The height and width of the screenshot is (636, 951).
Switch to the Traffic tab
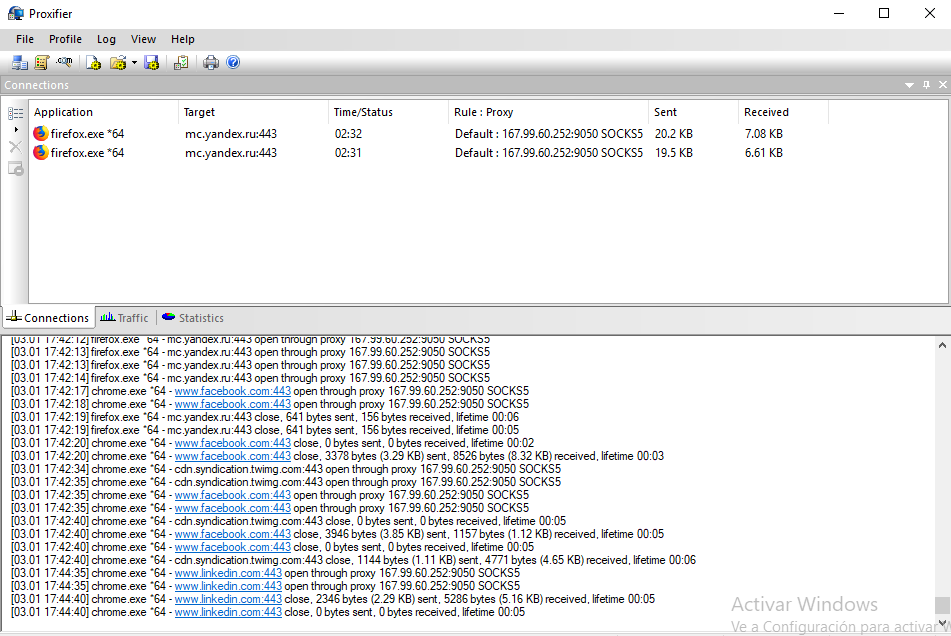tap(124, 318)
